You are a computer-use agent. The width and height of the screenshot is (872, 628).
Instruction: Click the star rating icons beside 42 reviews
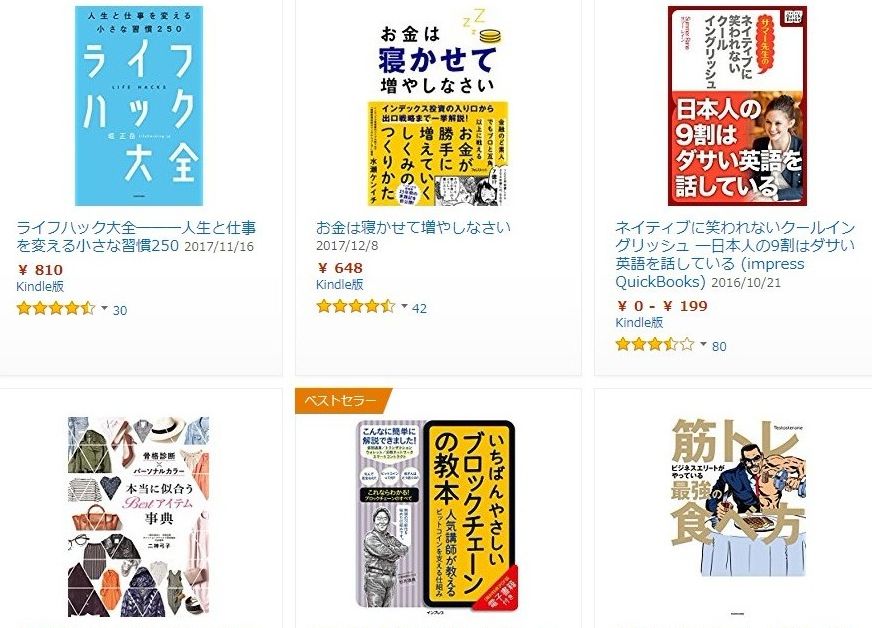pos(356,306)
